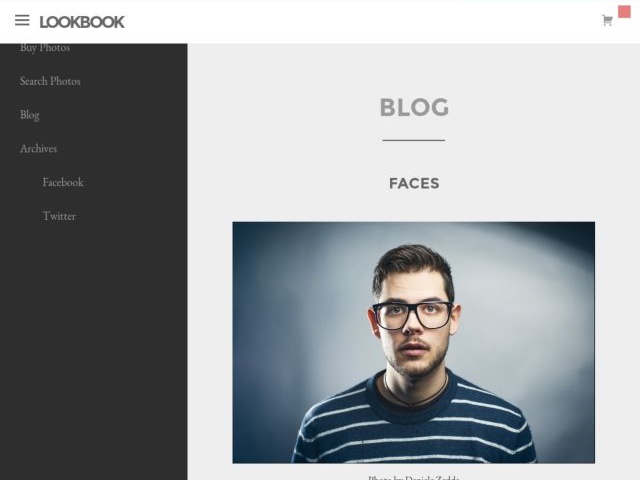
Task: Open the Twitter sidebar link
Action: click(x=59, y=216)
